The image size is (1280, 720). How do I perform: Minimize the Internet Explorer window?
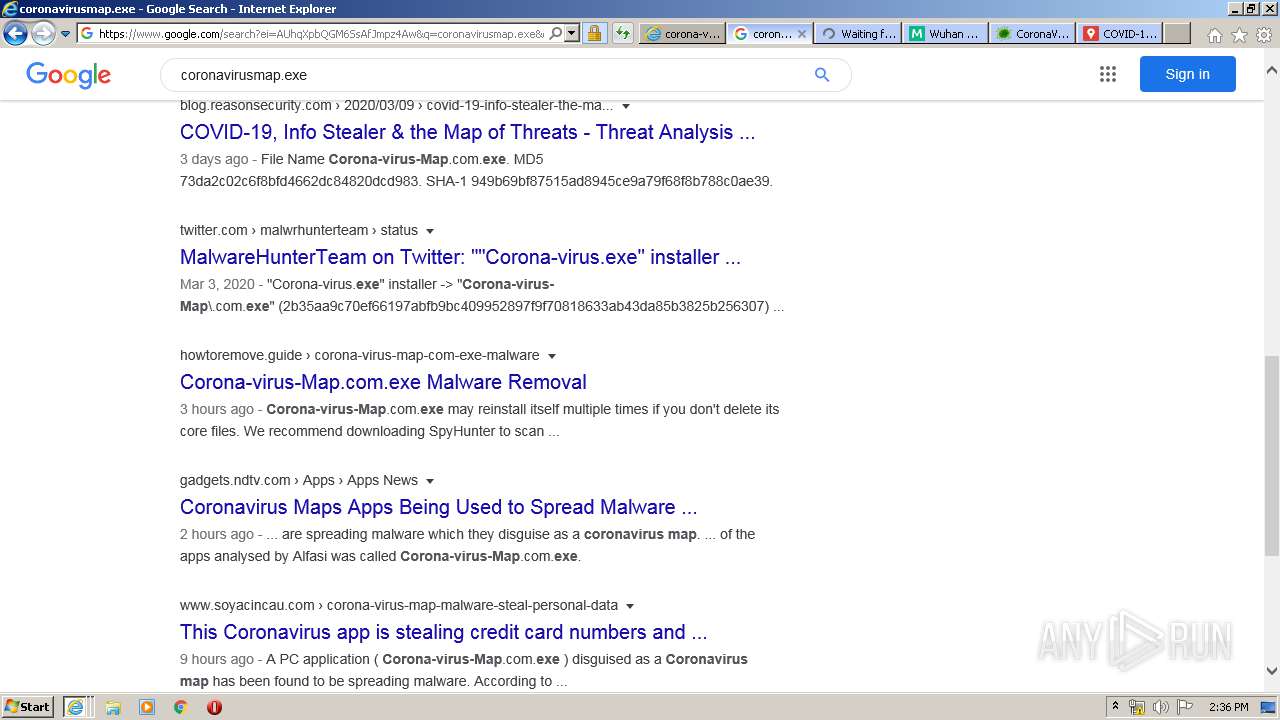pos(1235,9)
